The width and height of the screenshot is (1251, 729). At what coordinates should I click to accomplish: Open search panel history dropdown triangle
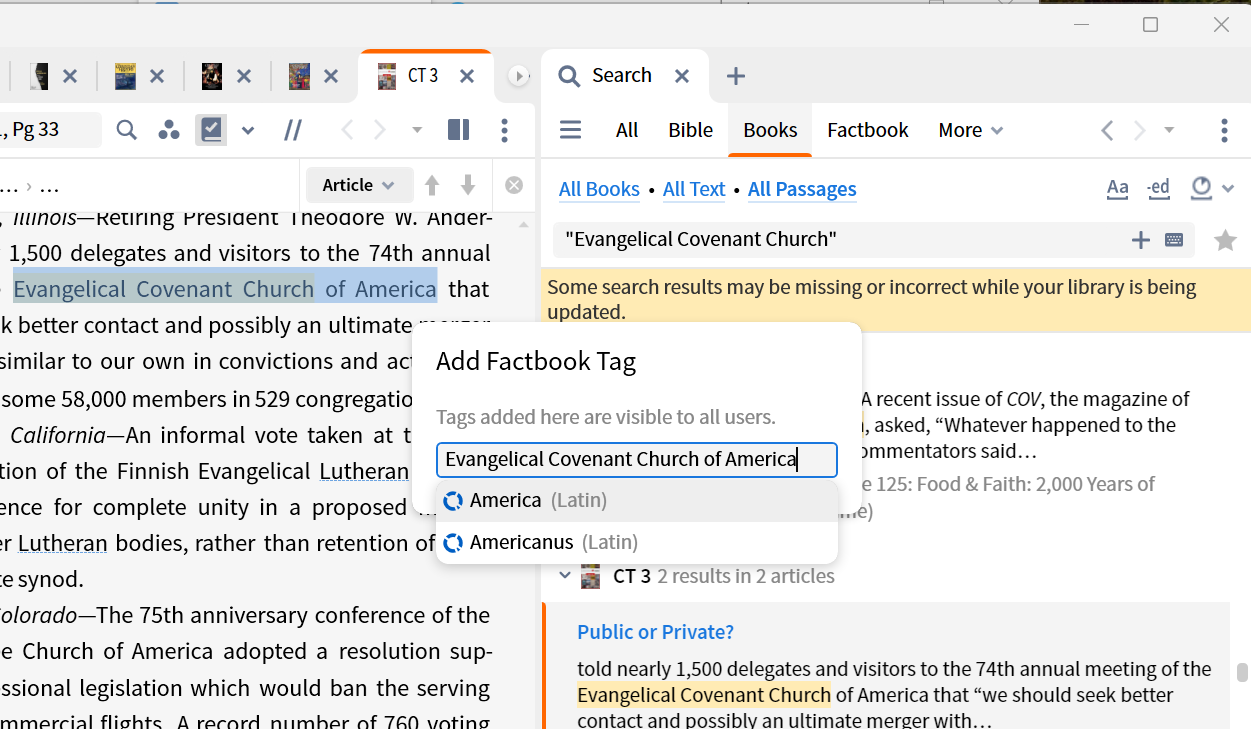1169,130
